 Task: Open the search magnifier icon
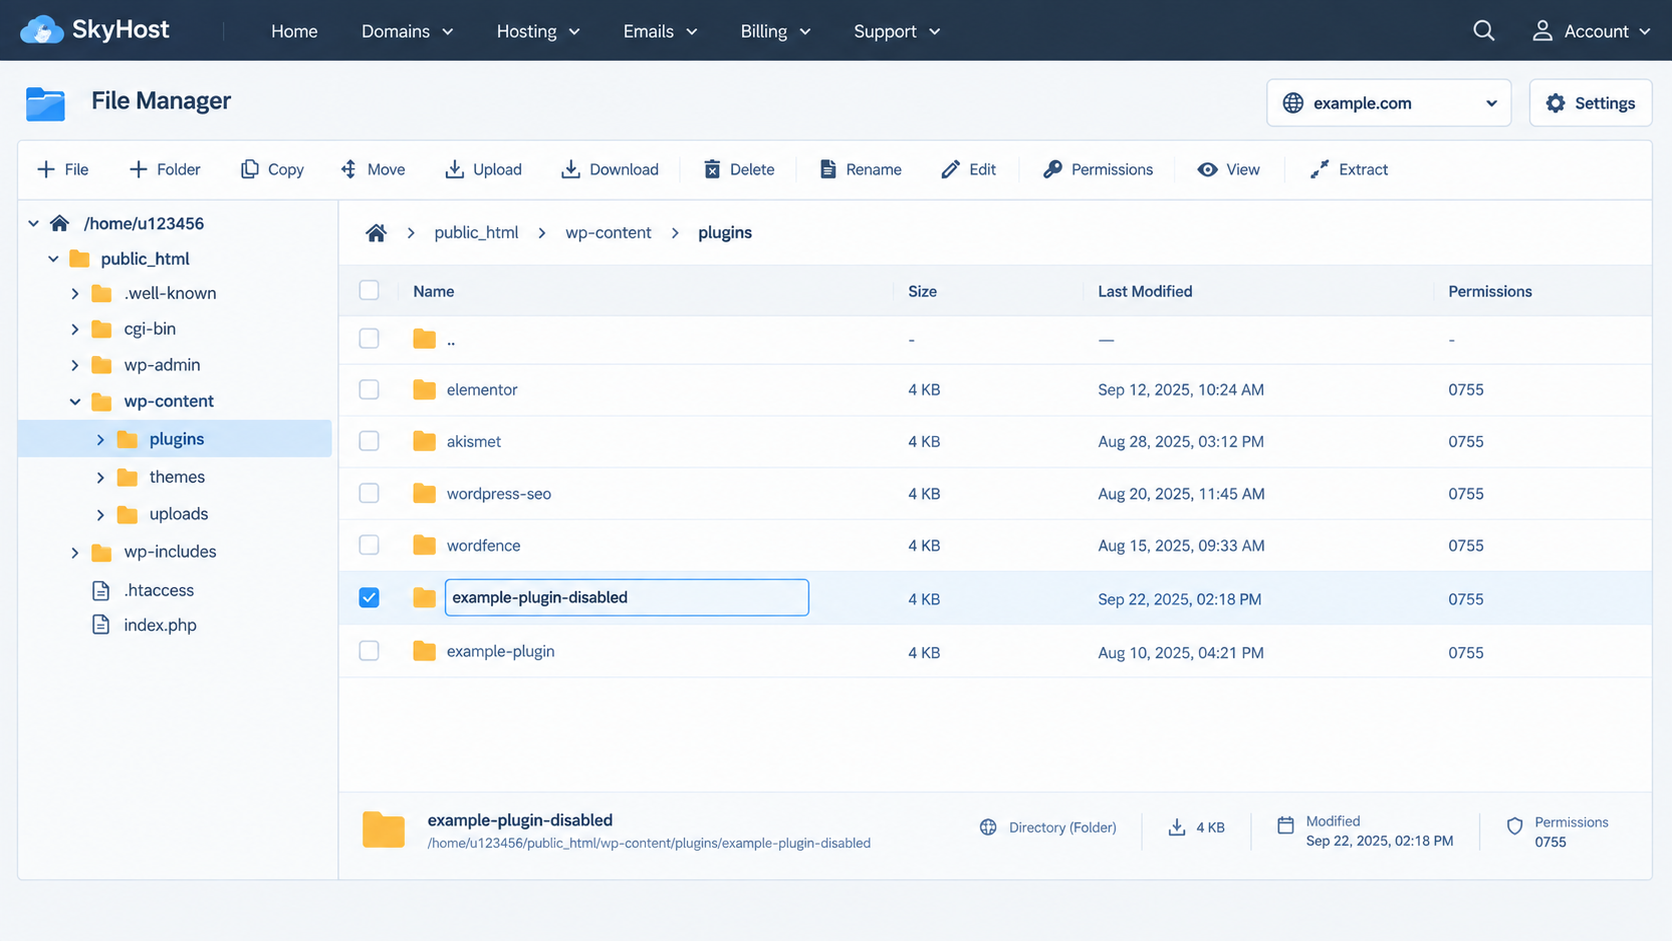click(1483, 31)
